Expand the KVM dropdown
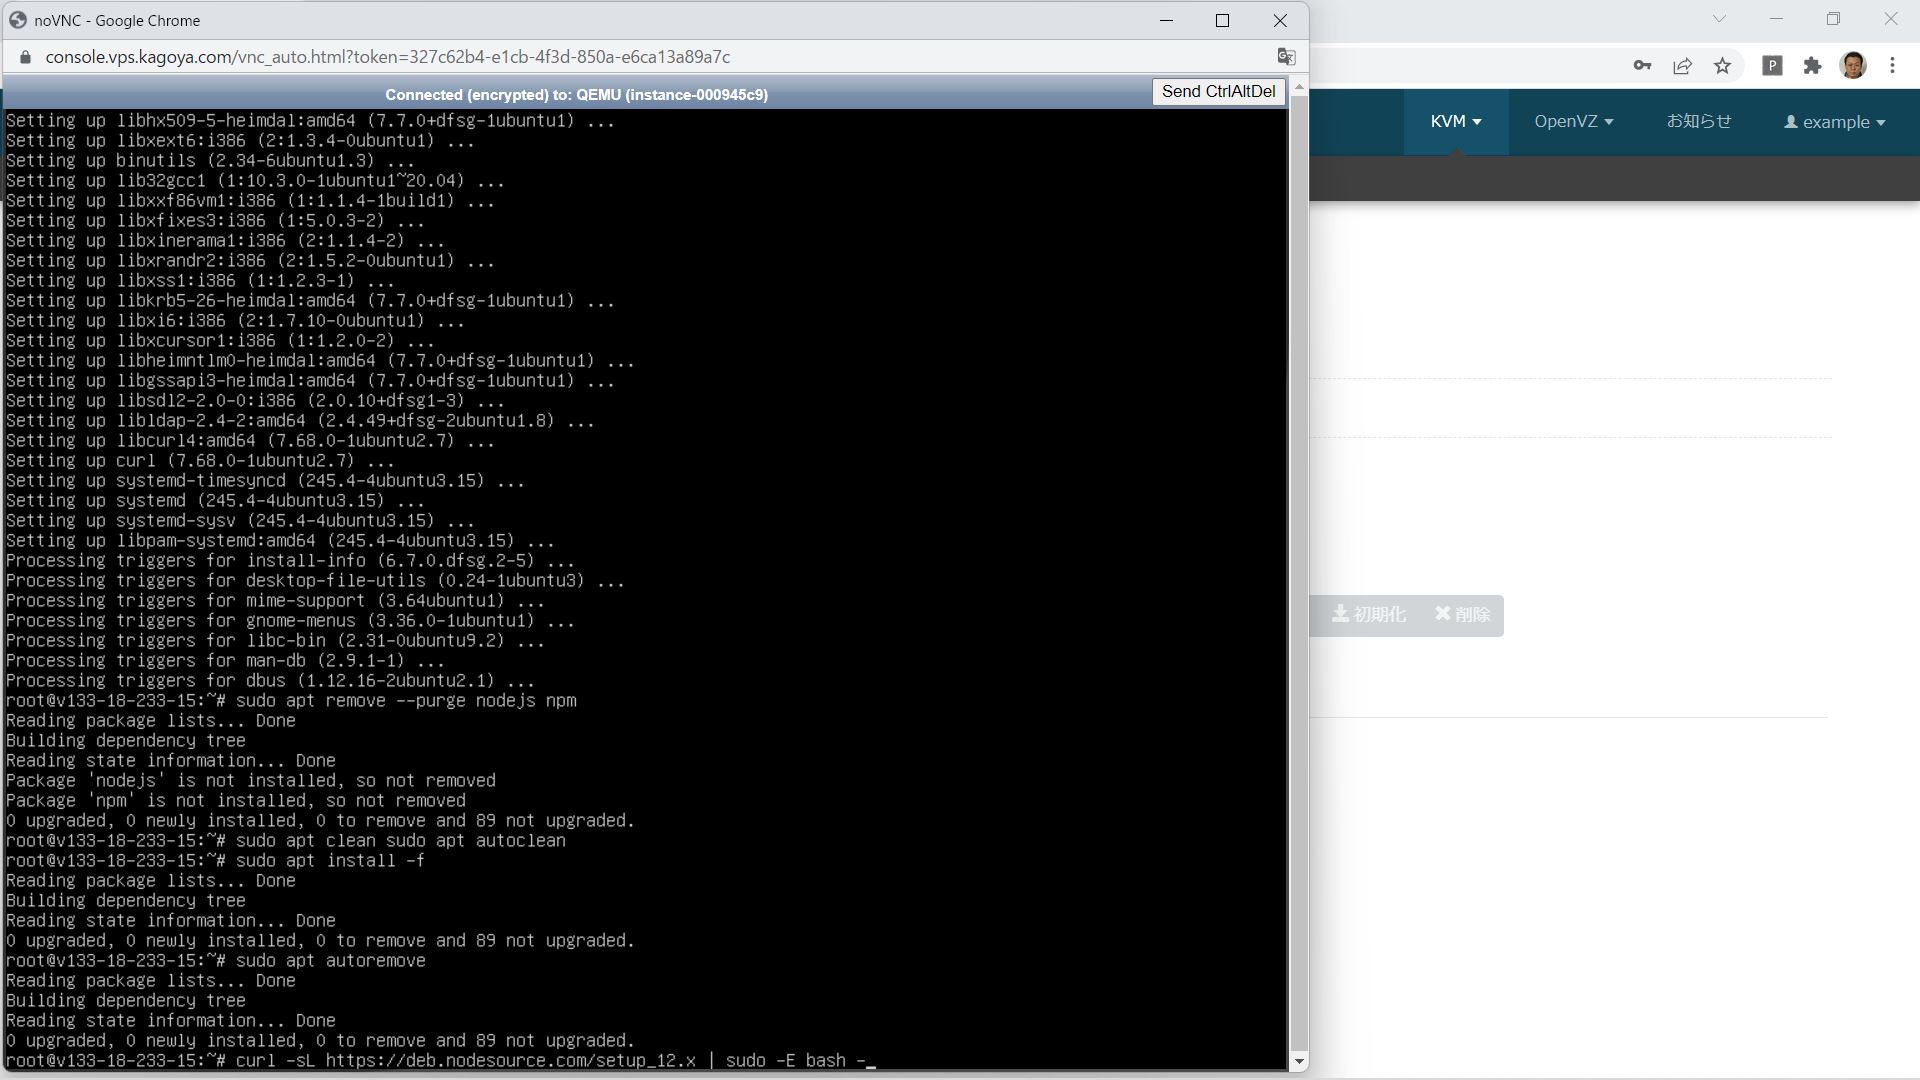This screenshot has height=1080, width=1920. pyautogui.click(x=1455, y=122)
